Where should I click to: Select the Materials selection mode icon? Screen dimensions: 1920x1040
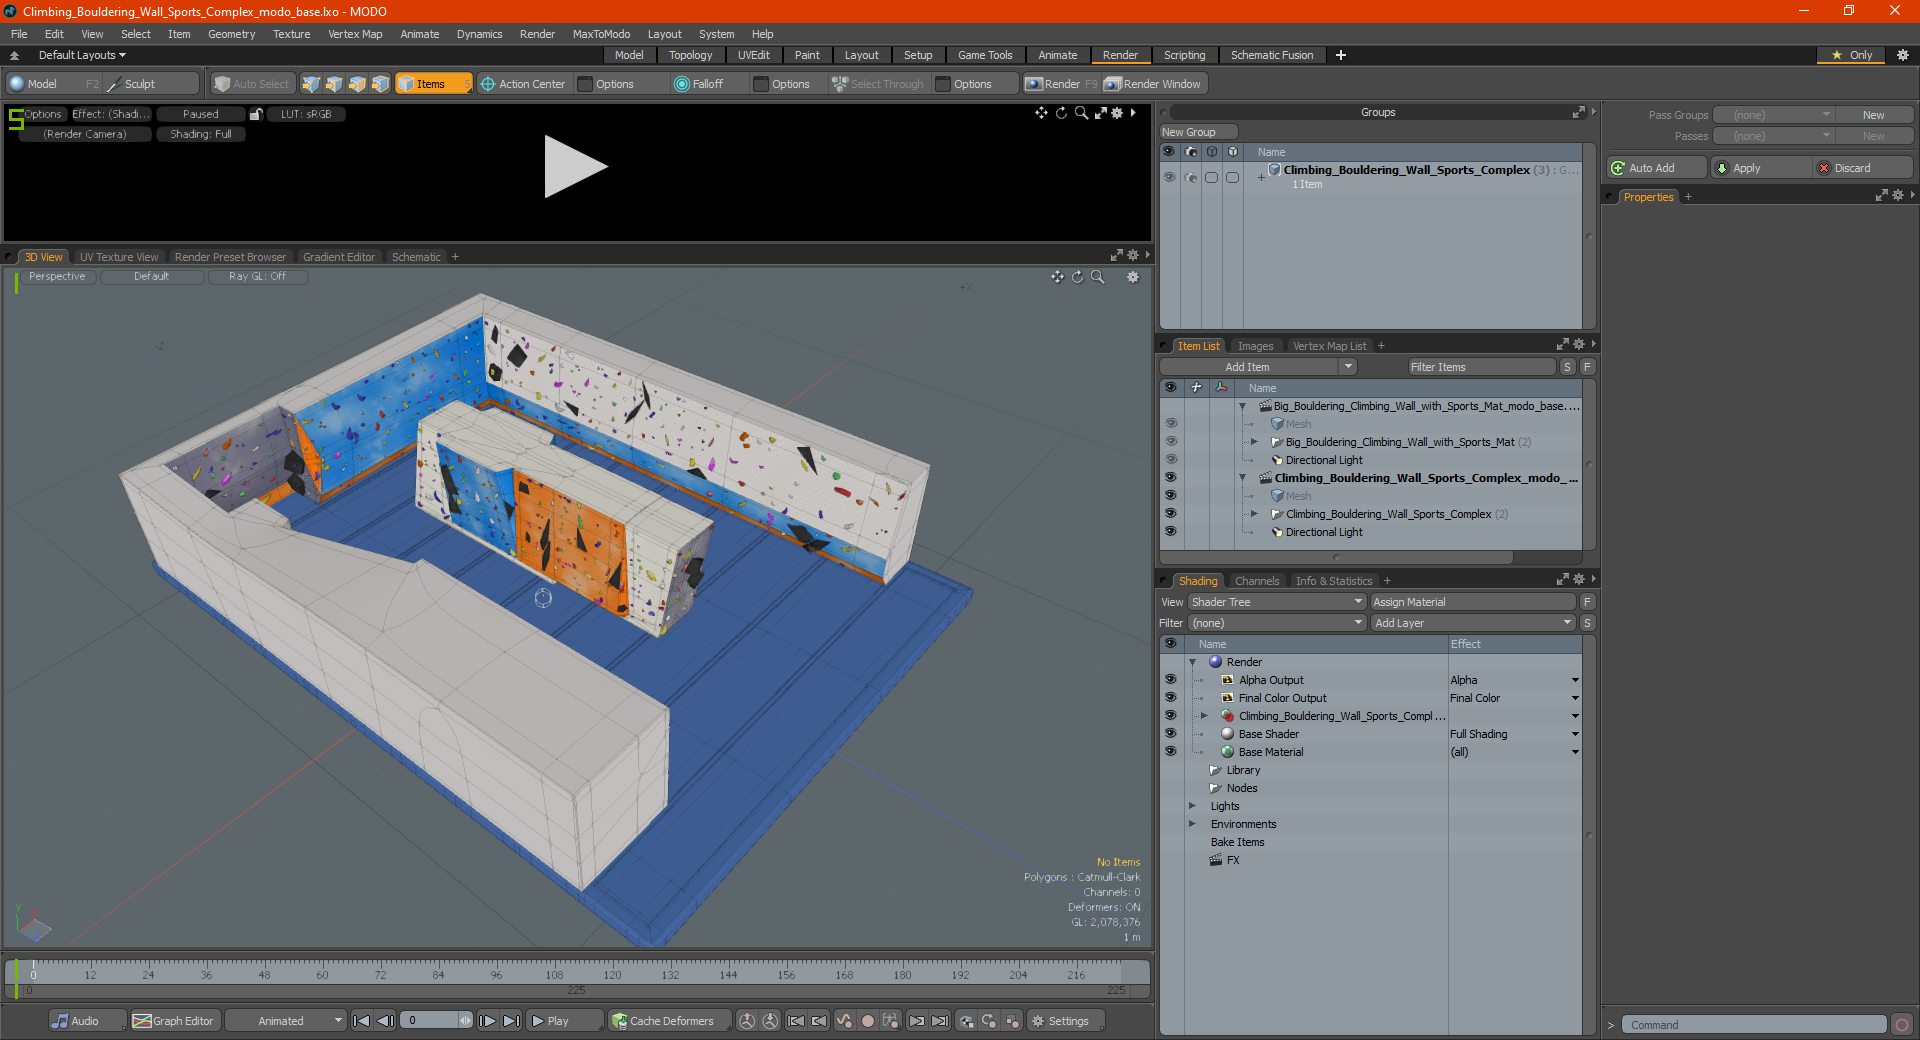pos(380,84)
